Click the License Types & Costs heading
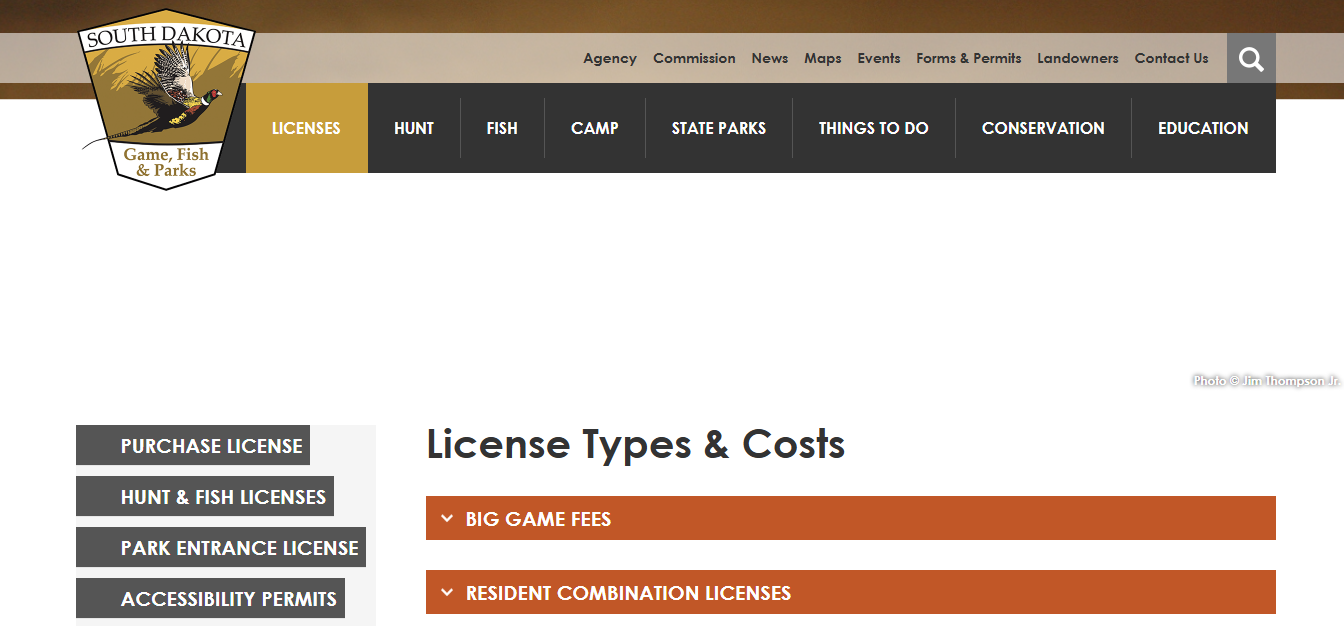Image resolution: width=1344 pixels, height=626 pixels. (x=636, y=444)
